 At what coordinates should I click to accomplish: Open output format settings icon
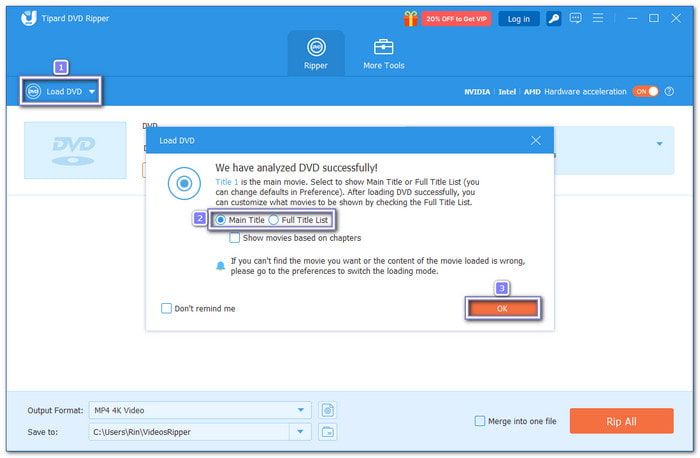click(x=327, y=409)
